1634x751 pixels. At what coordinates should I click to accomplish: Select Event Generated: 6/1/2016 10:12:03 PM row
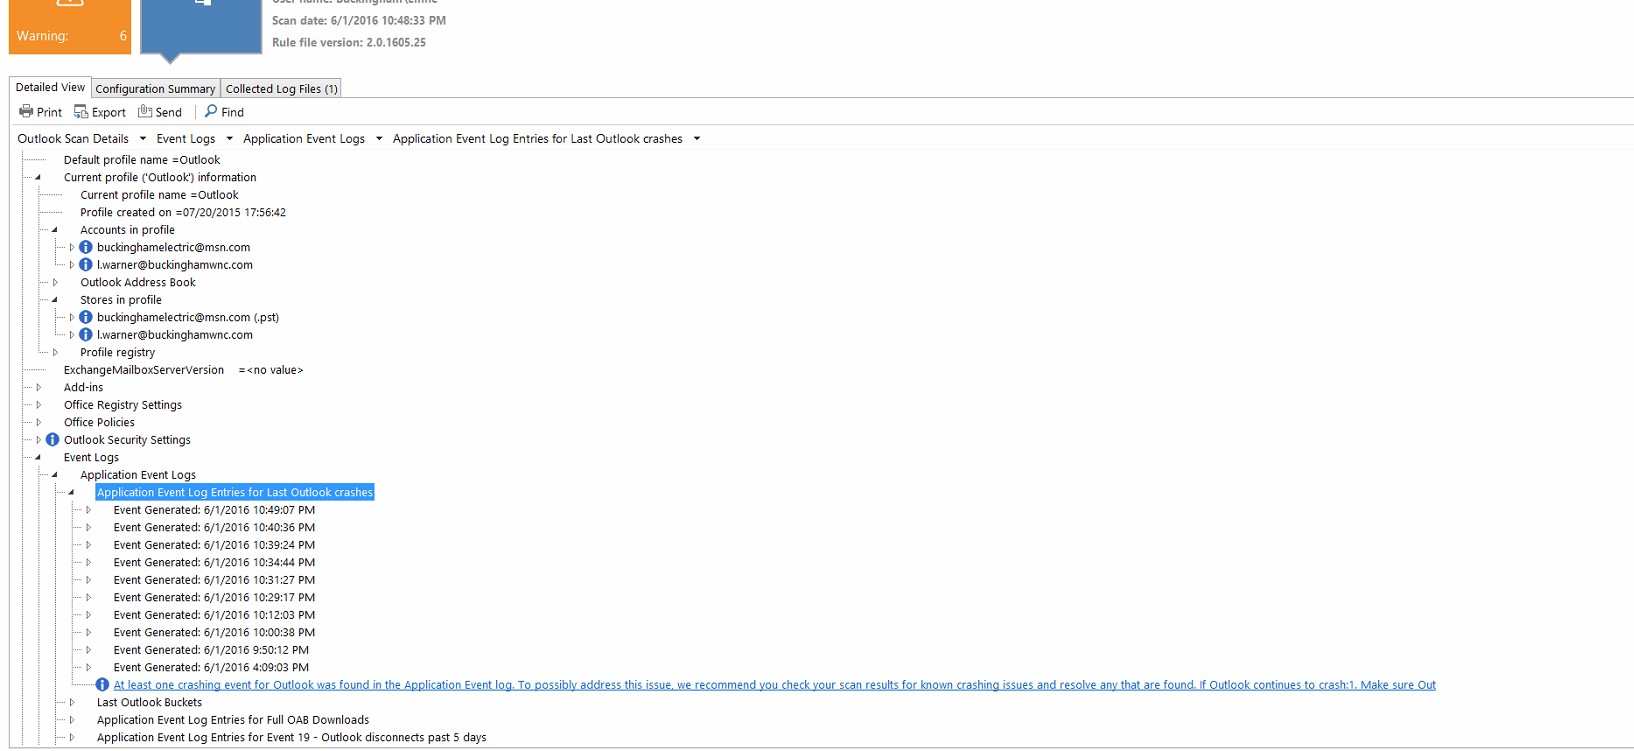click(x=214, y=615)
